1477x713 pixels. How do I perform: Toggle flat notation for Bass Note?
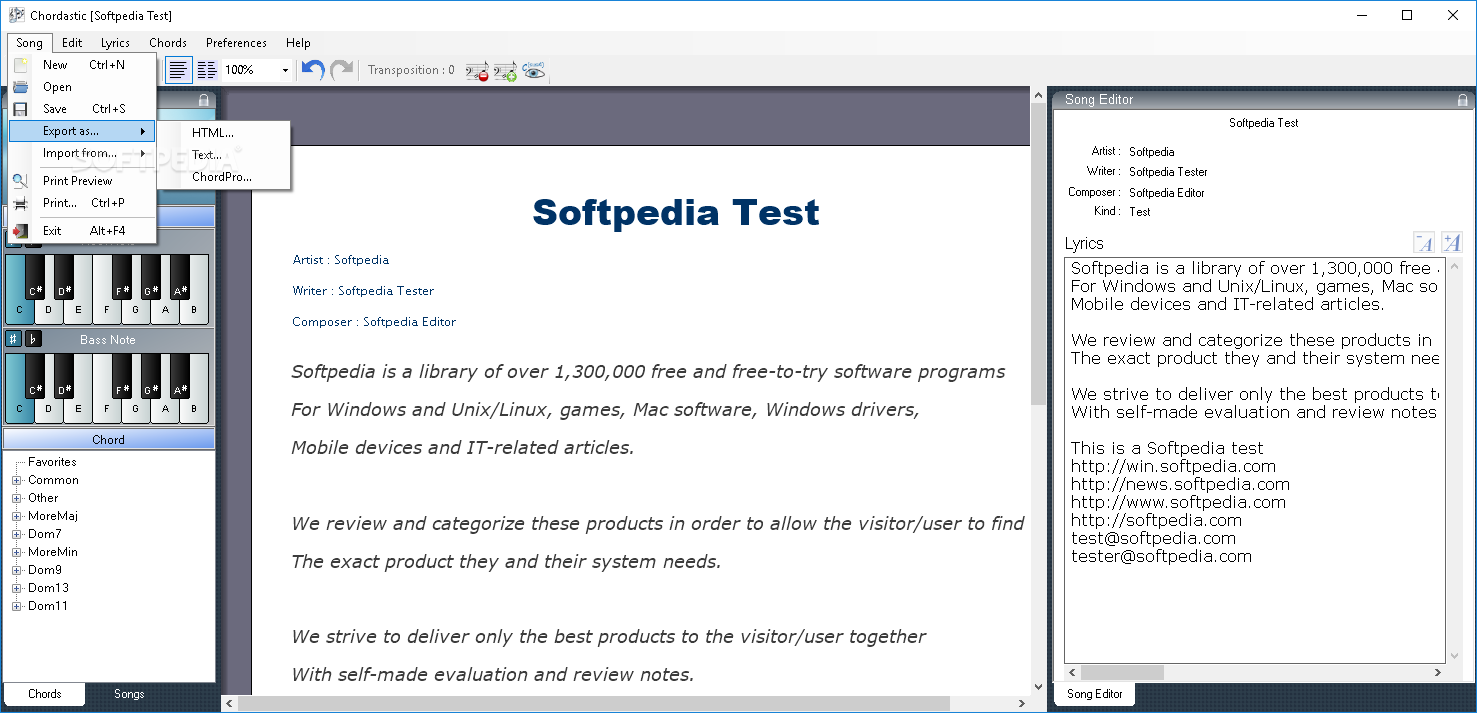33,339
